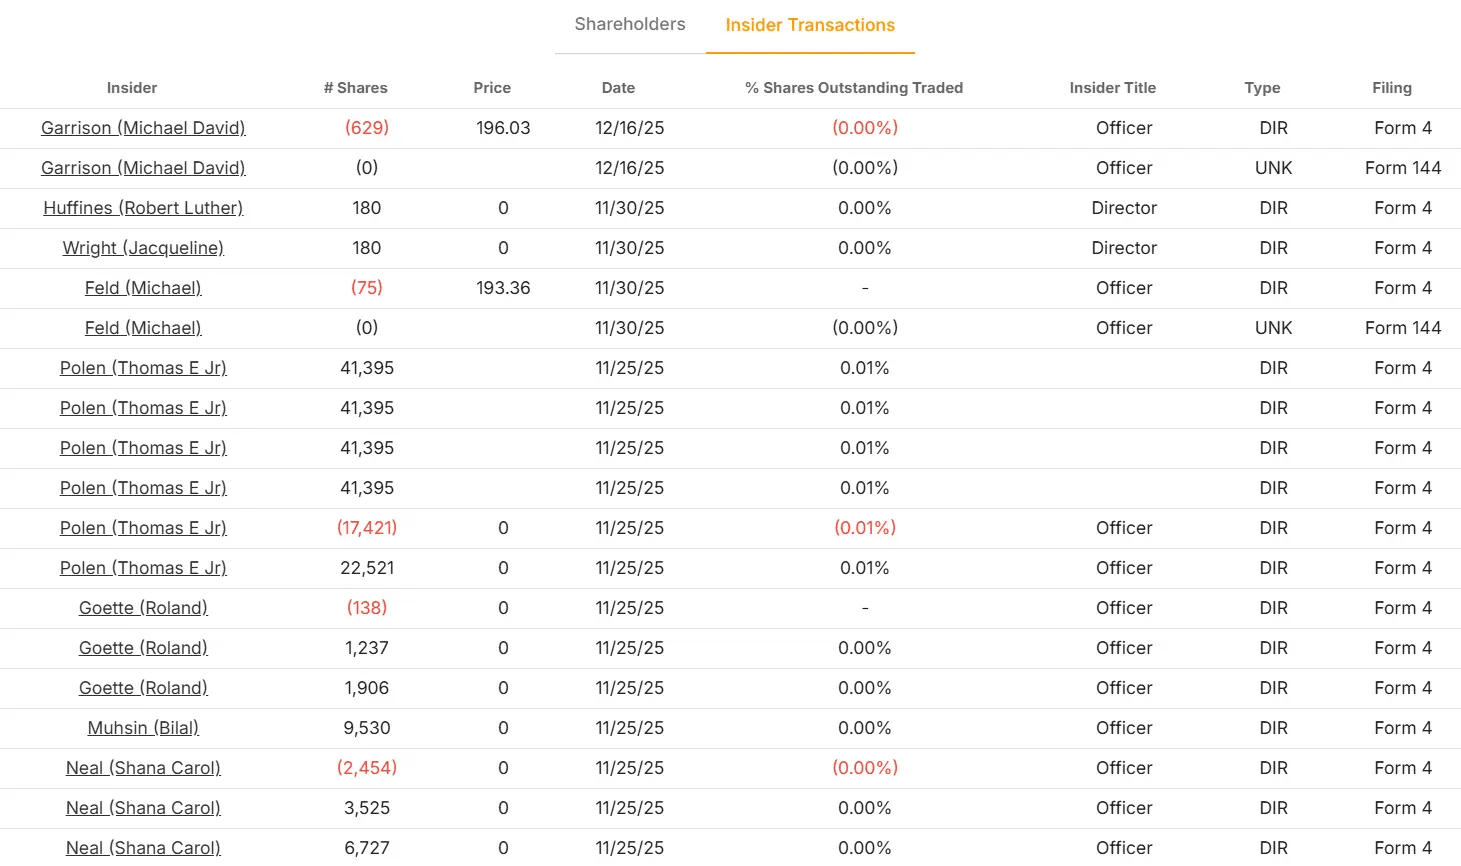
Task: Click the # Shares column header
Action: (355, 88)
